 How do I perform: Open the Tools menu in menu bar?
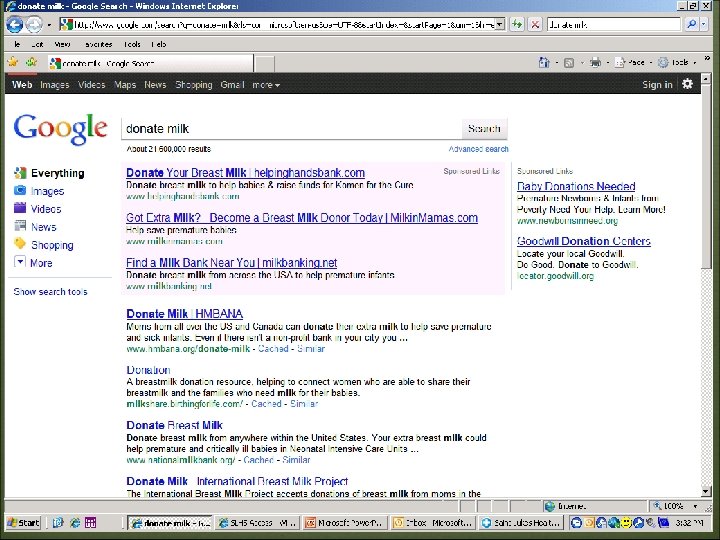click(132, 45)
